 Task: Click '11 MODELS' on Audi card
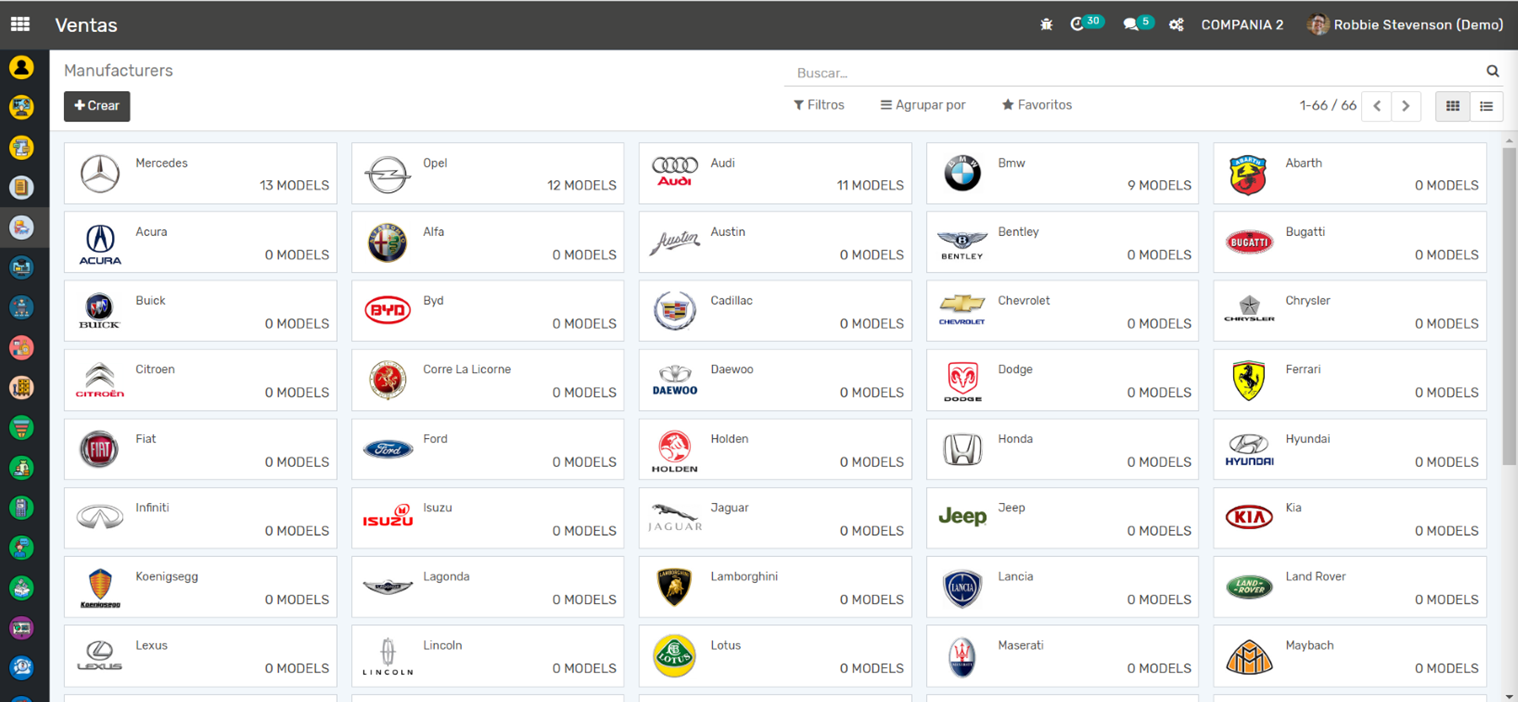(870, 185)
